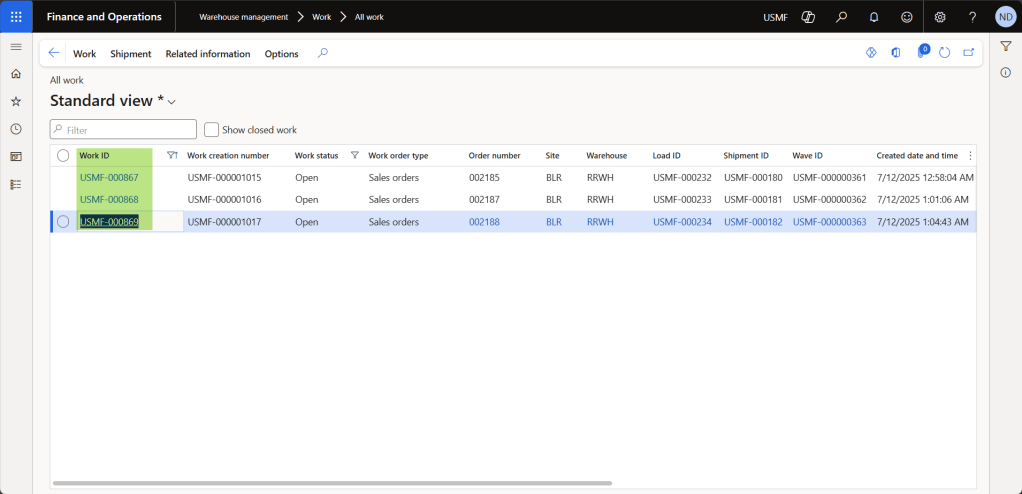1022x494 pixels.
Task: Open work ID link USMF-000867
Action: pyautogui.click(x=109, y=178)
